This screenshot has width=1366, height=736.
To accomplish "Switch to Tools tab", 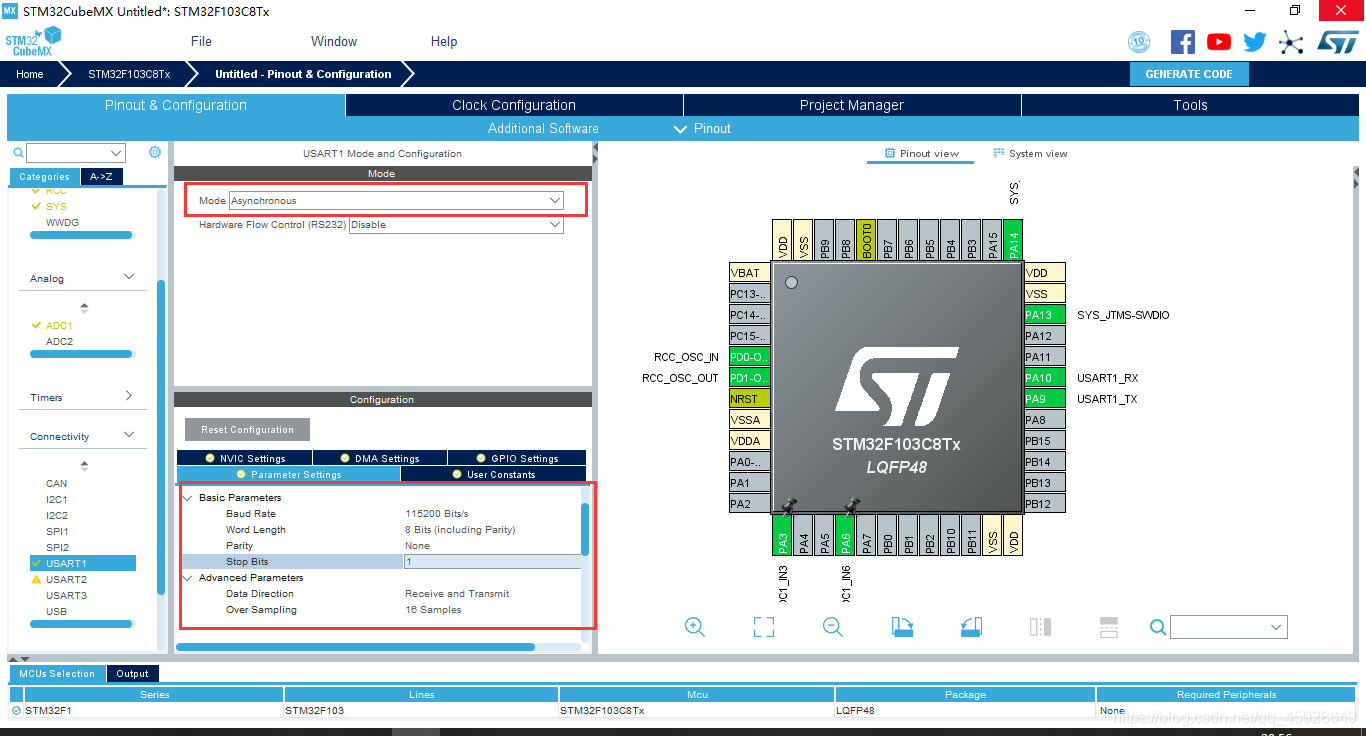I will [x=1190, y=105].
